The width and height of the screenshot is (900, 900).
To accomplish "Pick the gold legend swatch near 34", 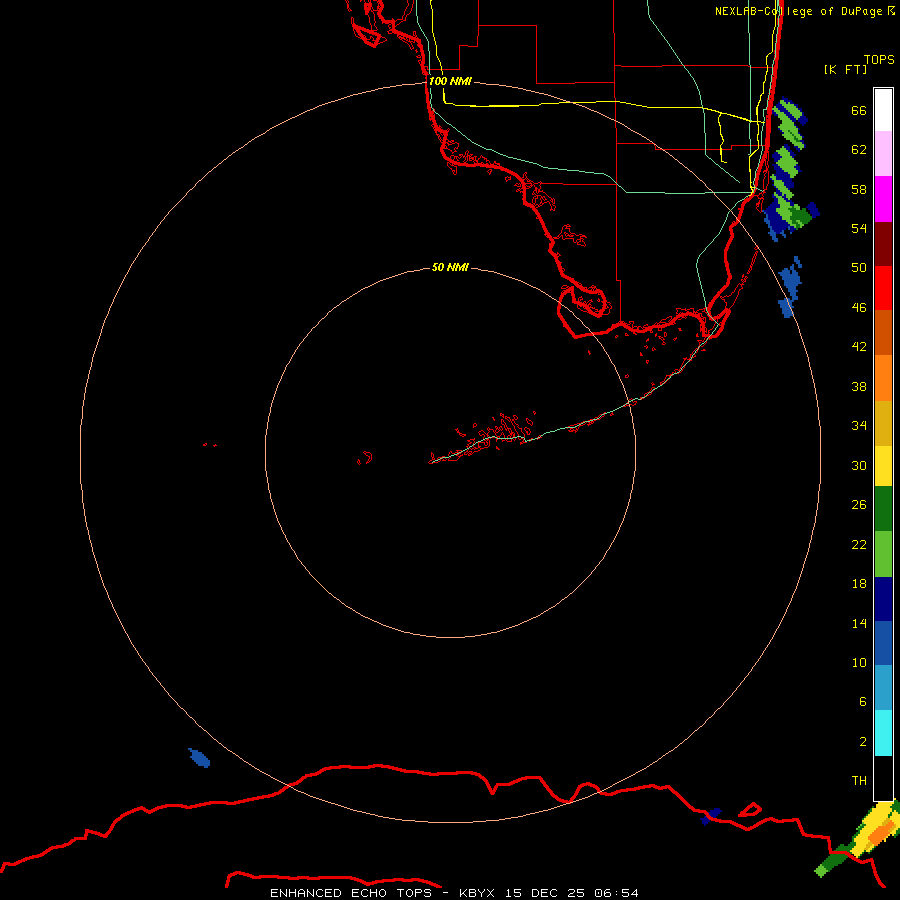I will [883, 423].
